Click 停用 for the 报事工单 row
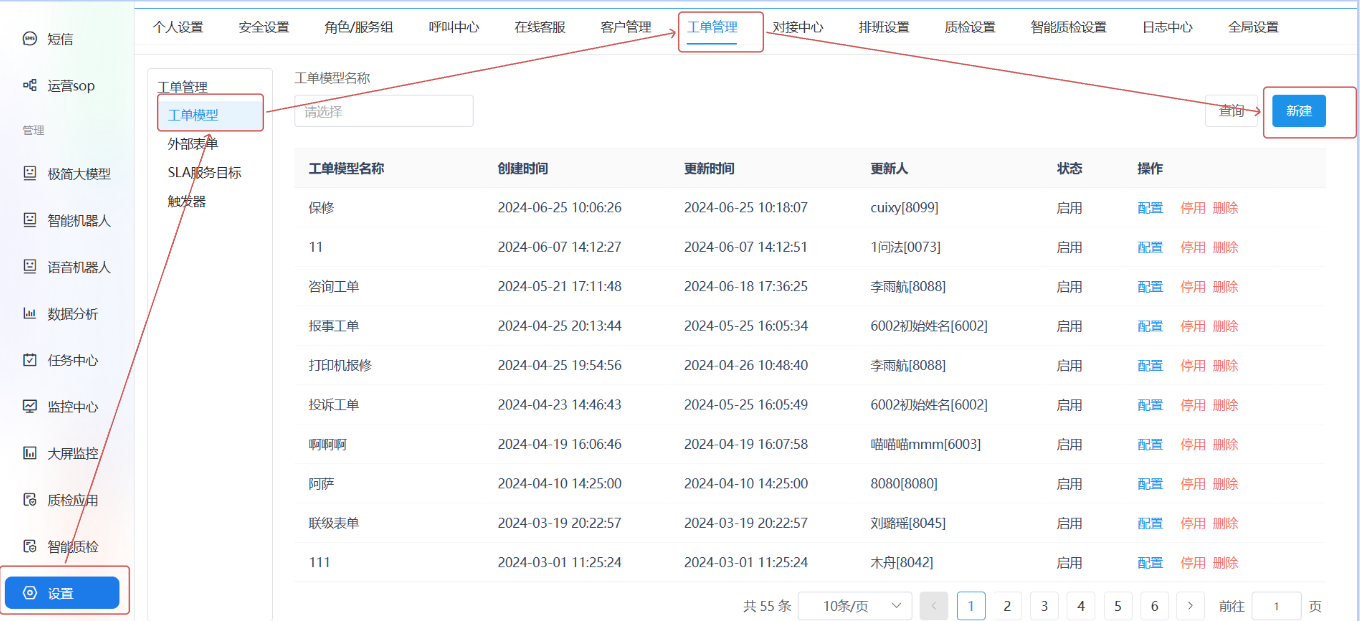1360x621 pixels. pos(1194,326)
